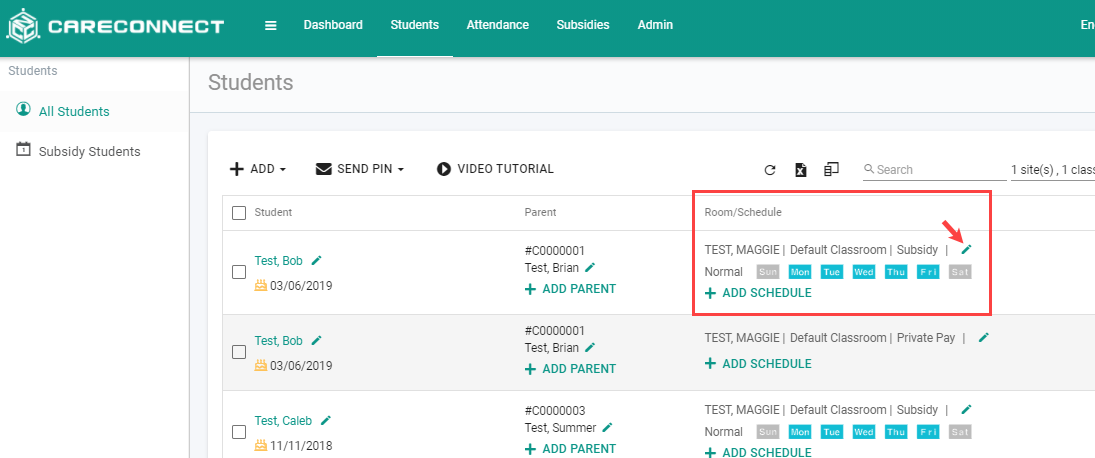The image size is (1095, 458).
Task: Open the Attendance tab
Action: (498, 25)
